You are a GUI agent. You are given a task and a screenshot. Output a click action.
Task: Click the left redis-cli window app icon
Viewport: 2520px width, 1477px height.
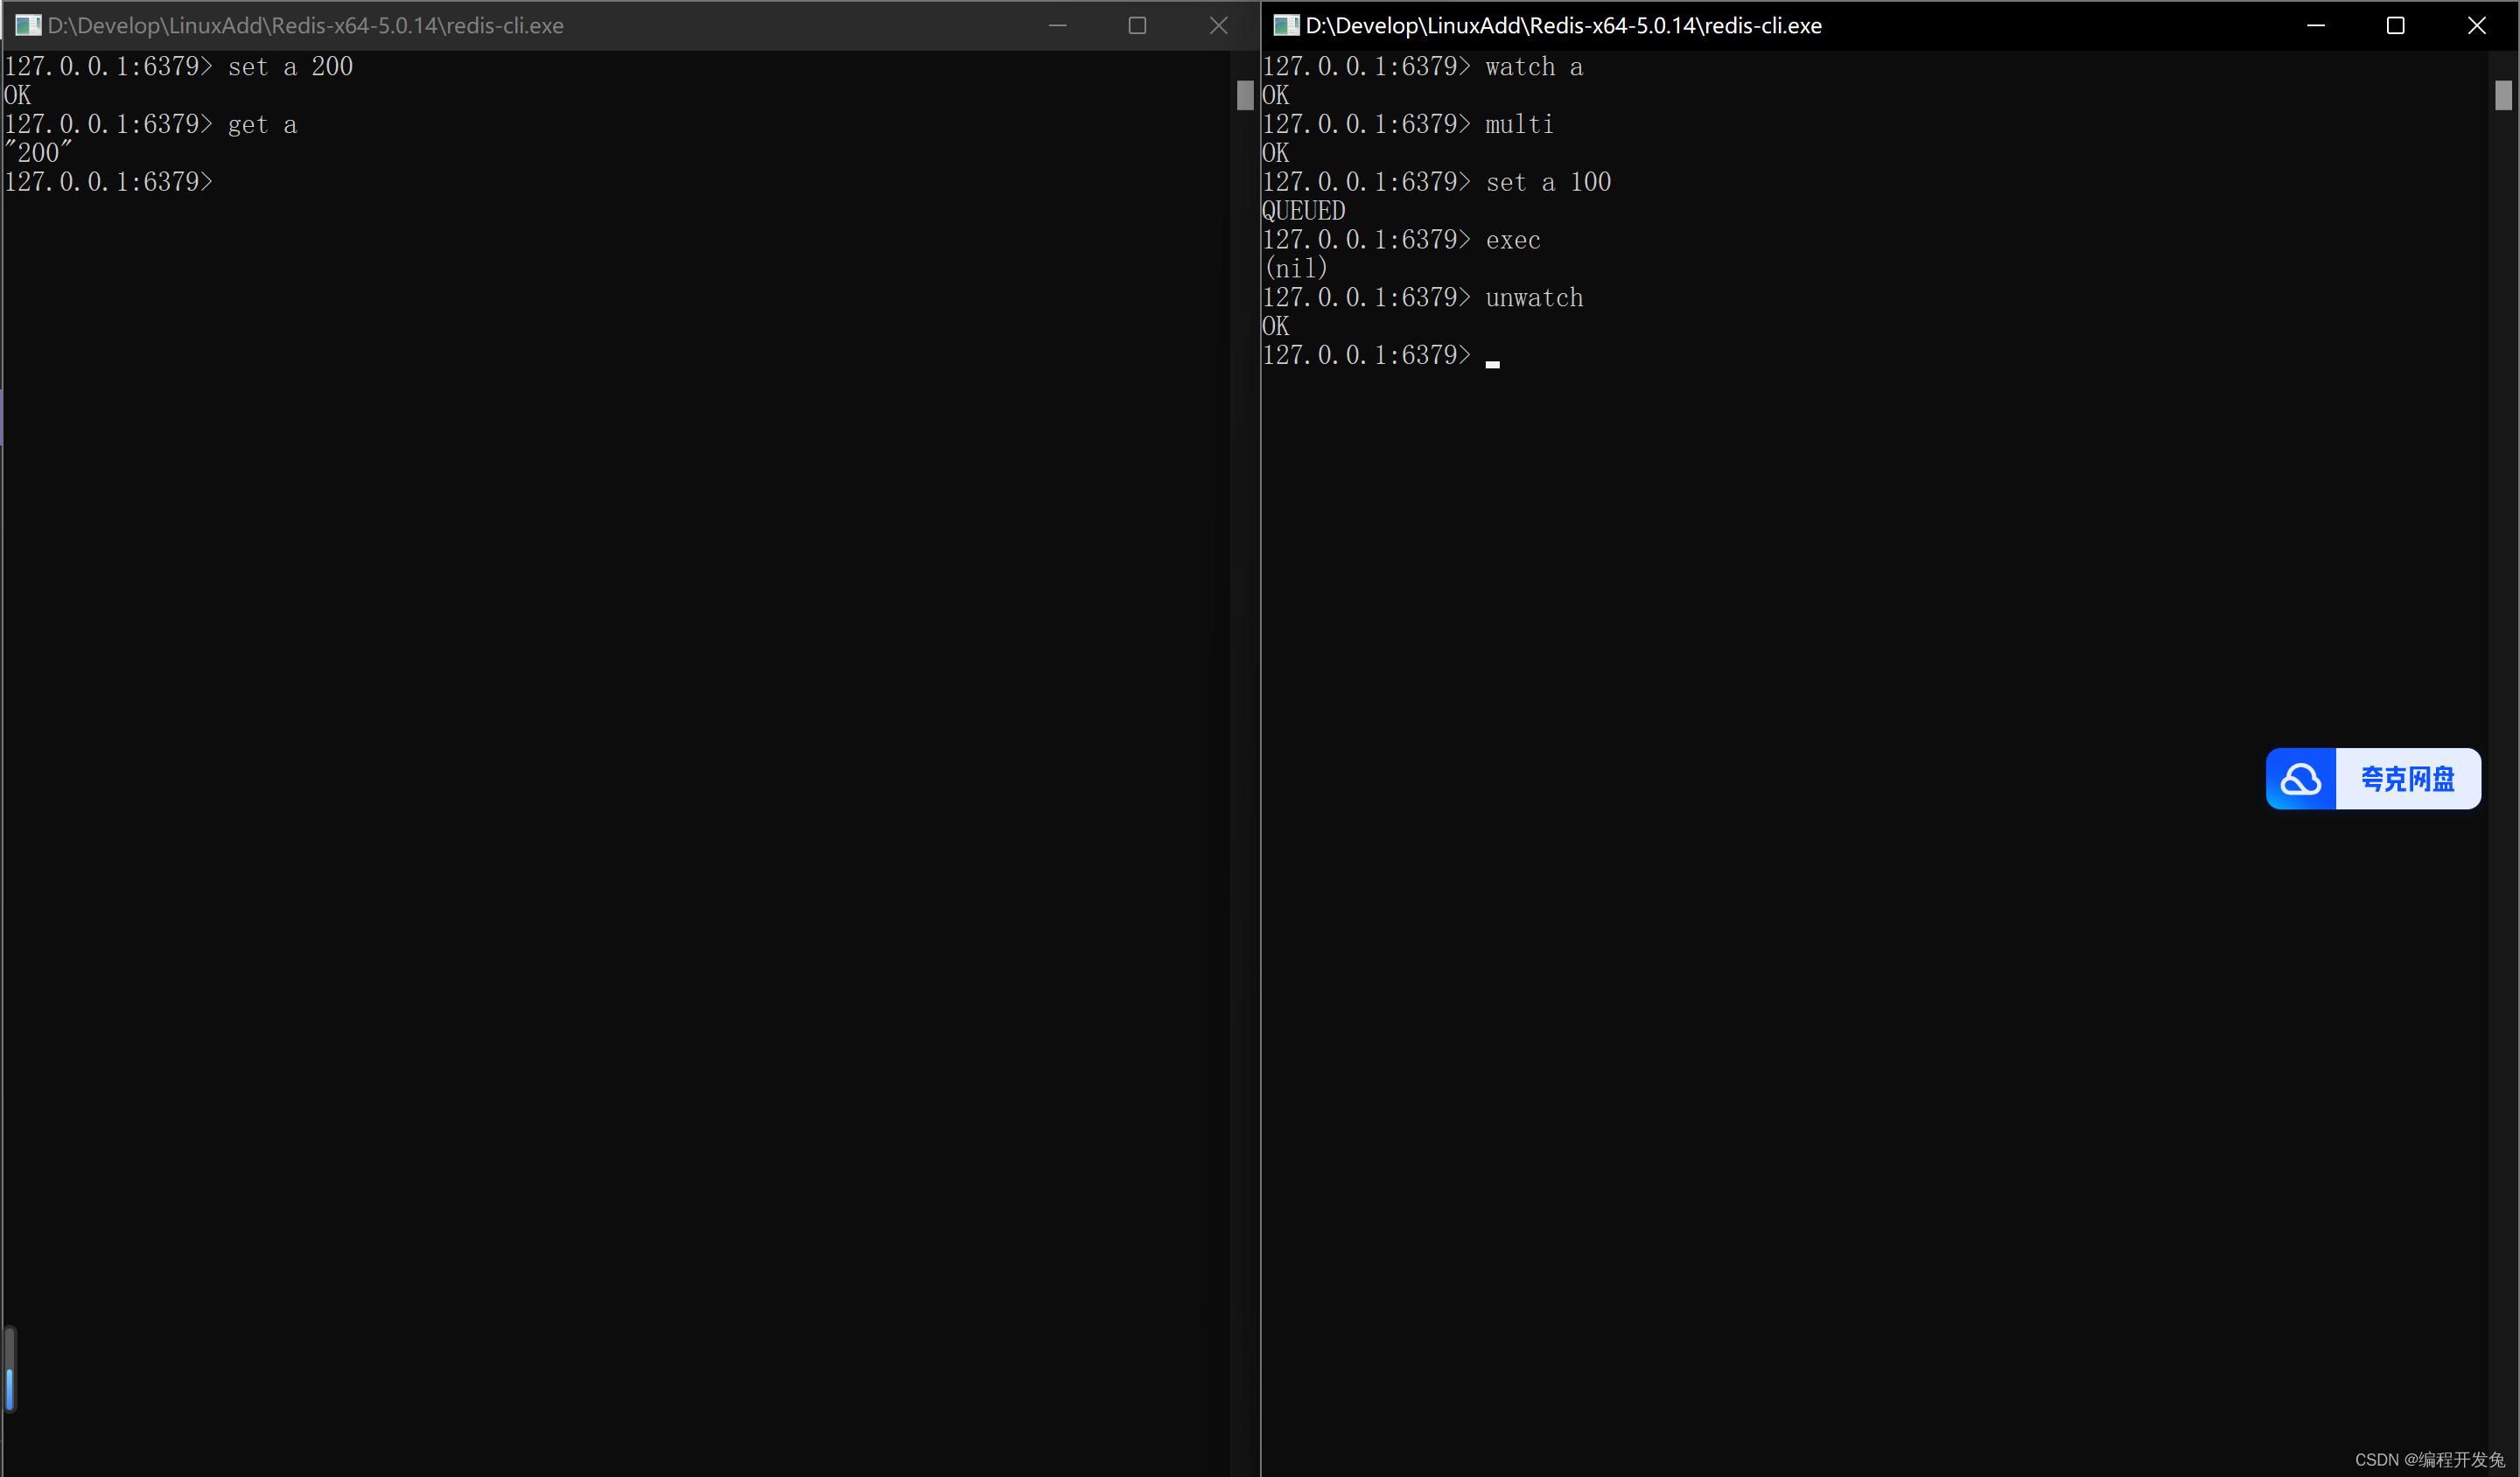28,25
